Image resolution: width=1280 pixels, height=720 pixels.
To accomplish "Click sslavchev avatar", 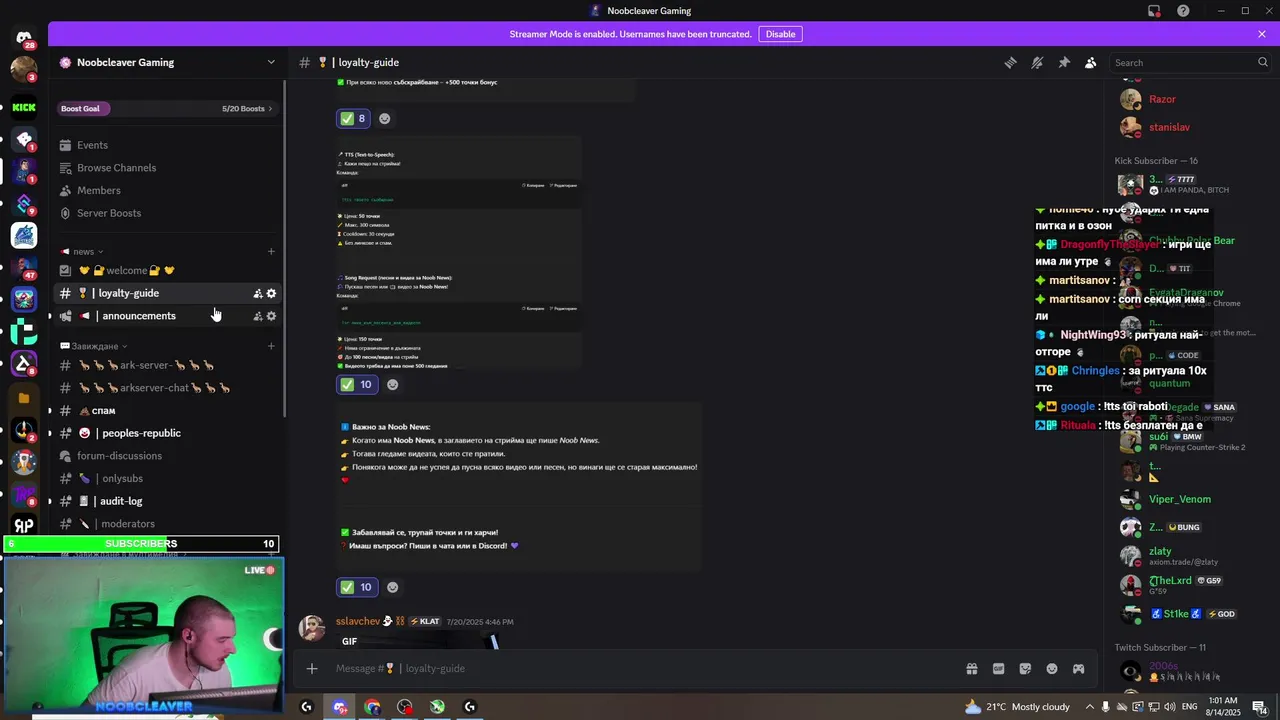I will pyautogui.click(x=312, y=628).
